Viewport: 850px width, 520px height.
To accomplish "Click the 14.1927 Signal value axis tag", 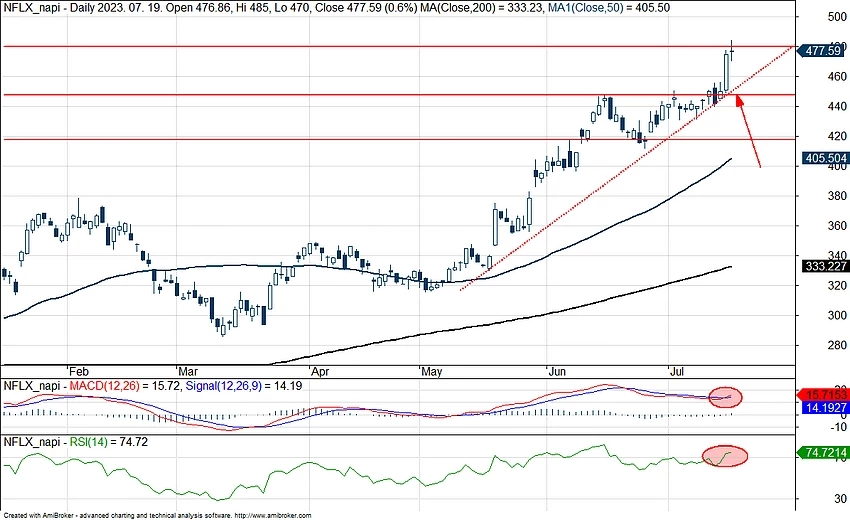I will 826,408.
